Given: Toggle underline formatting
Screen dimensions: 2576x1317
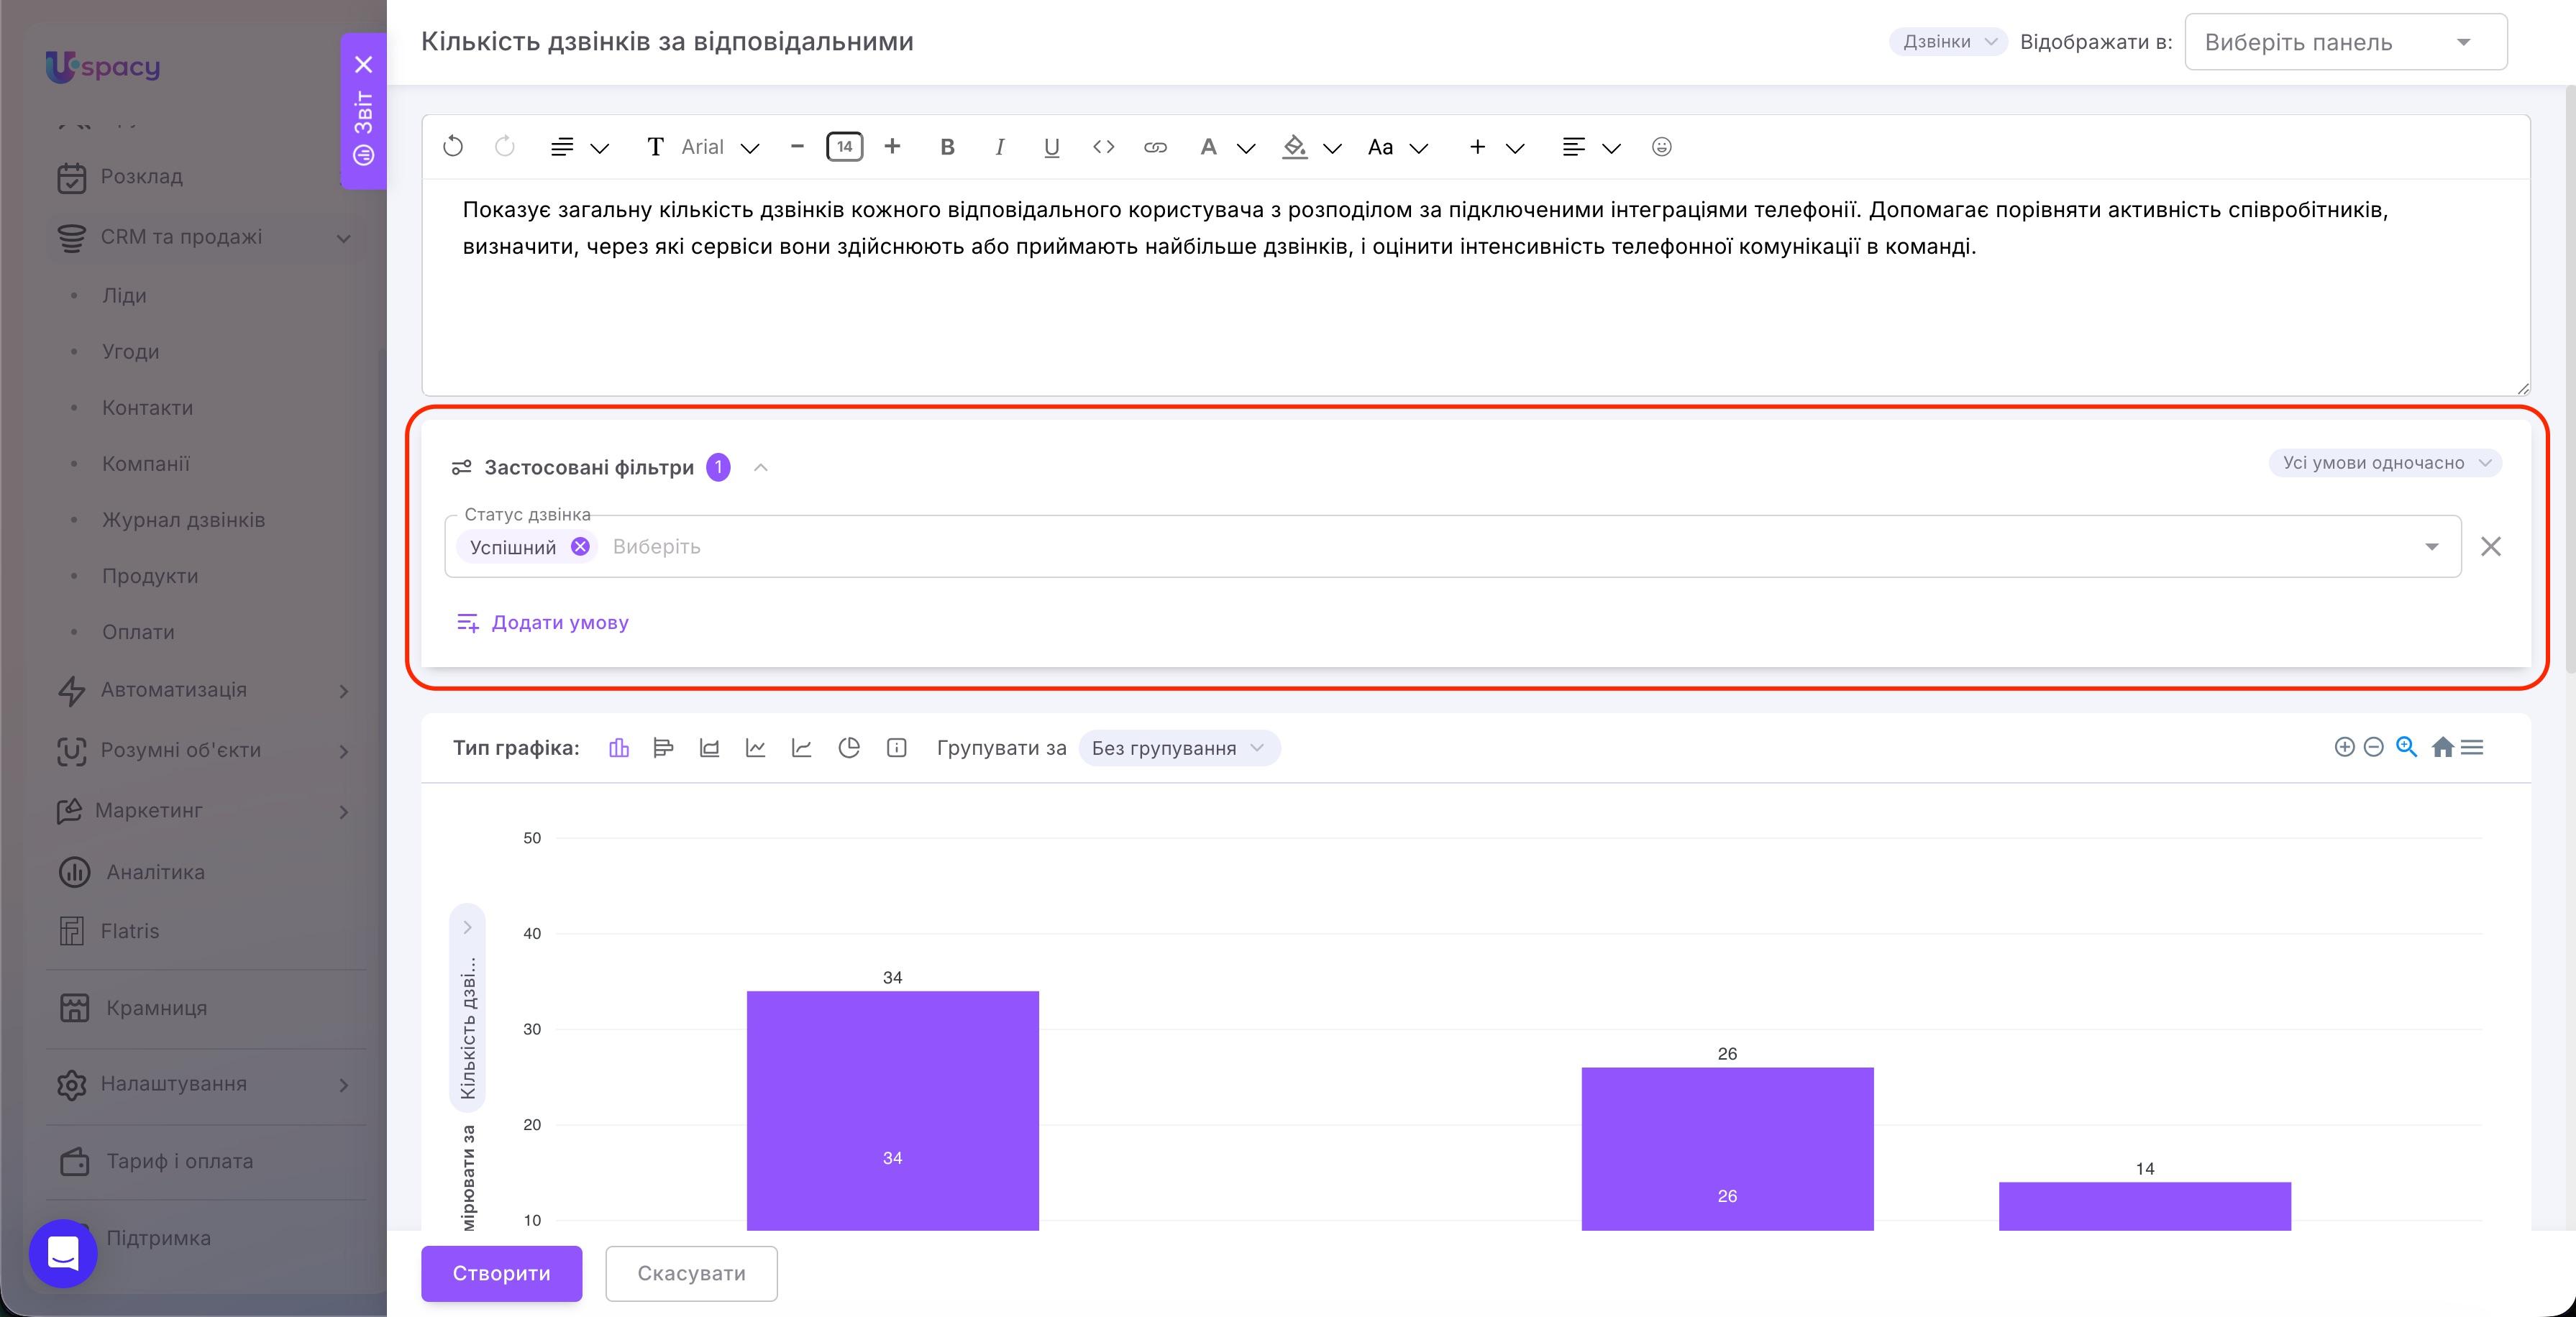Looking at the screenshot, I should (x=1051, y=148).
